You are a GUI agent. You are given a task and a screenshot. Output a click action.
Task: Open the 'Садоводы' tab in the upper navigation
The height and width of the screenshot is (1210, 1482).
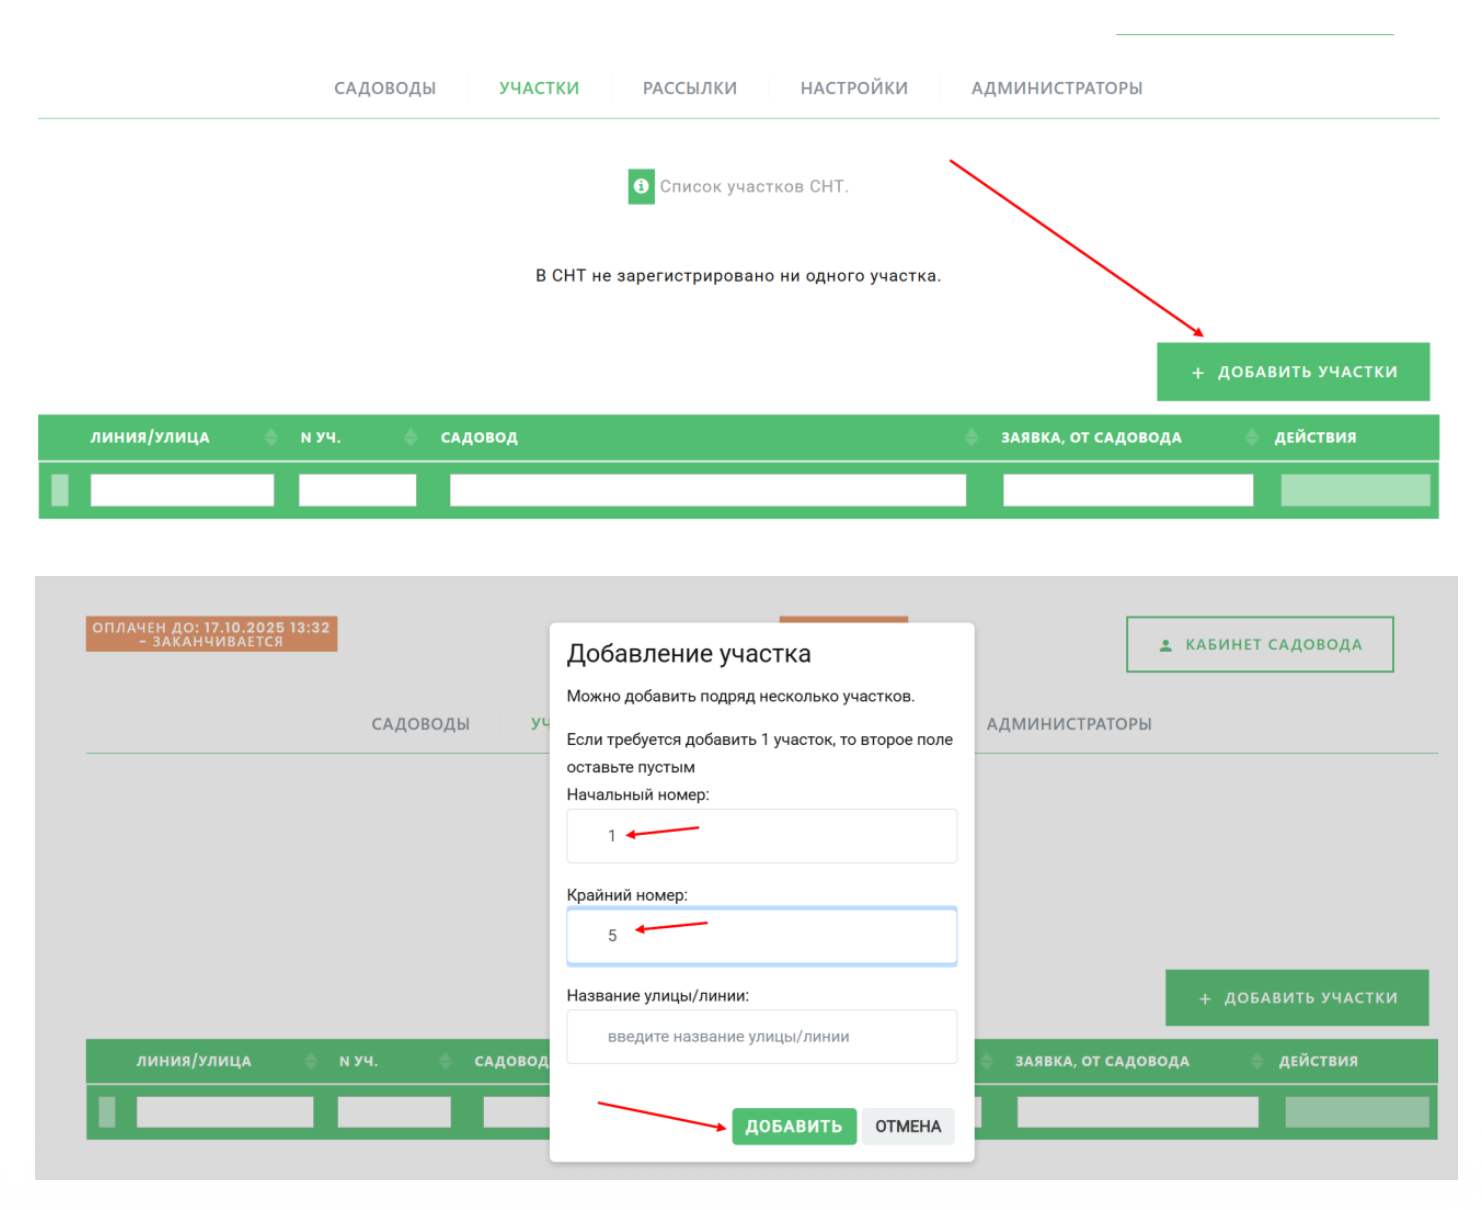pos(385,88)
